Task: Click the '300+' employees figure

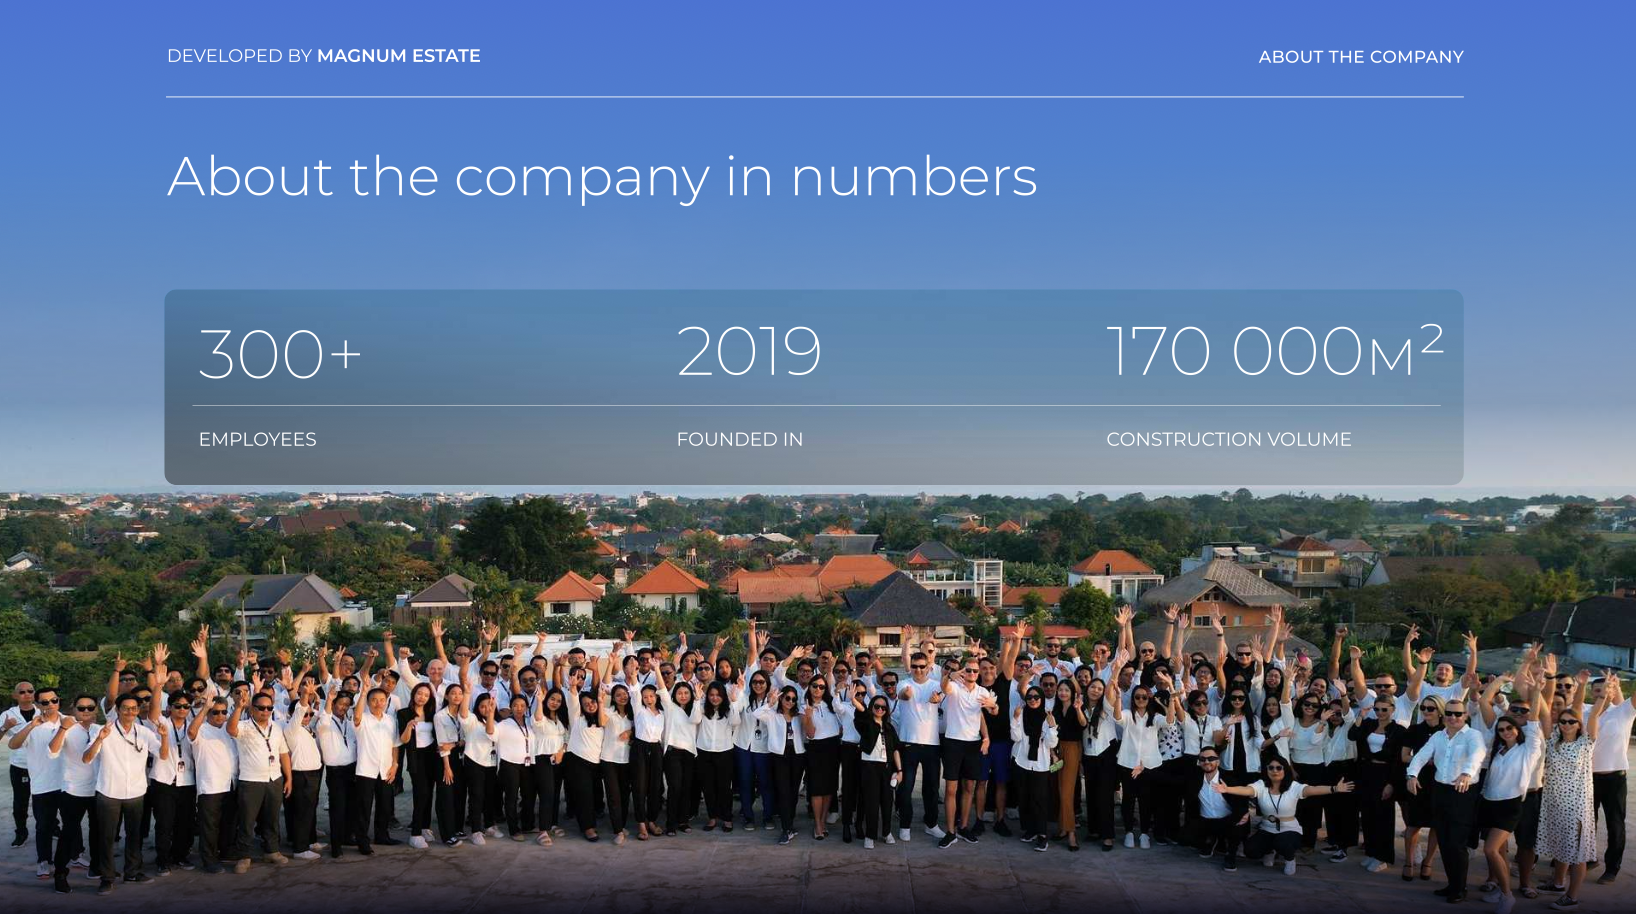Action: (x=280, y=354)
